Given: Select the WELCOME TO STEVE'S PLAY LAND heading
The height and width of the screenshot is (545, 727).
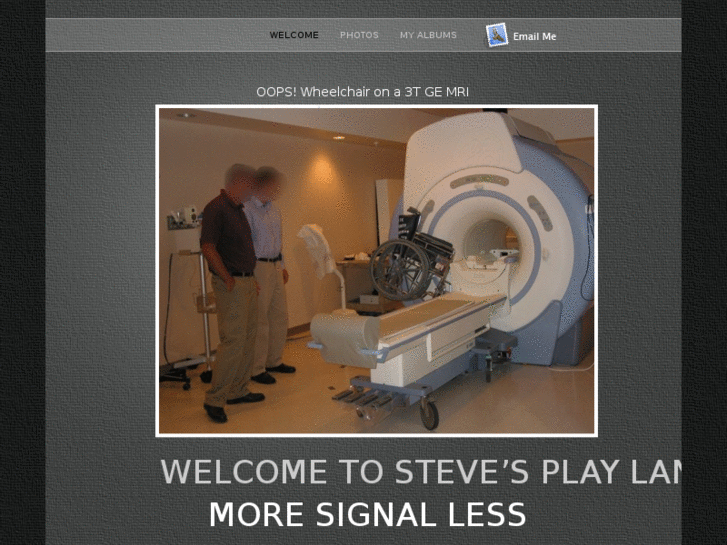Looking at the screenshot, I should [x=421, y=472].
